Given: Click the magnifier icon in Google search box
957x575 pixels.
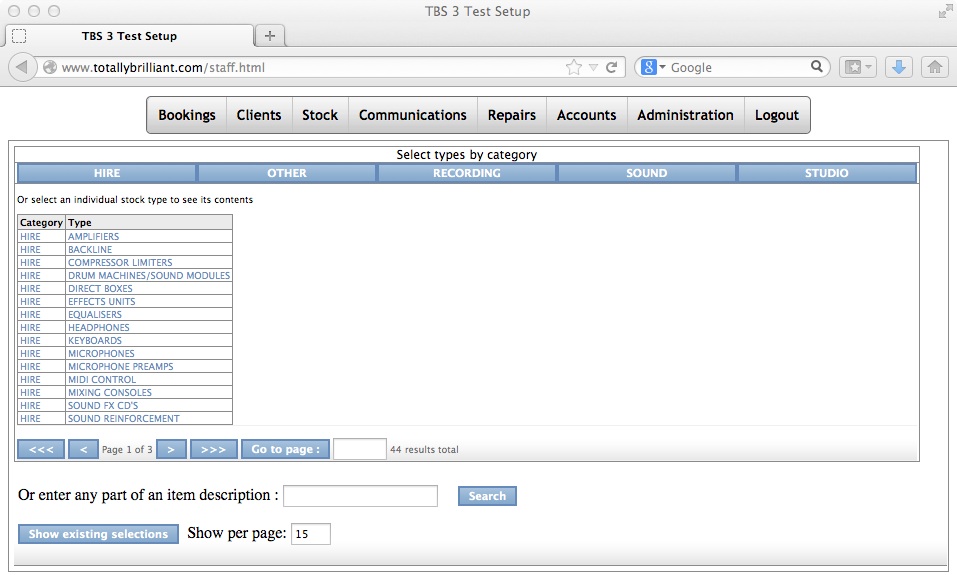Looking at the screenshot, I should point(816,67).
